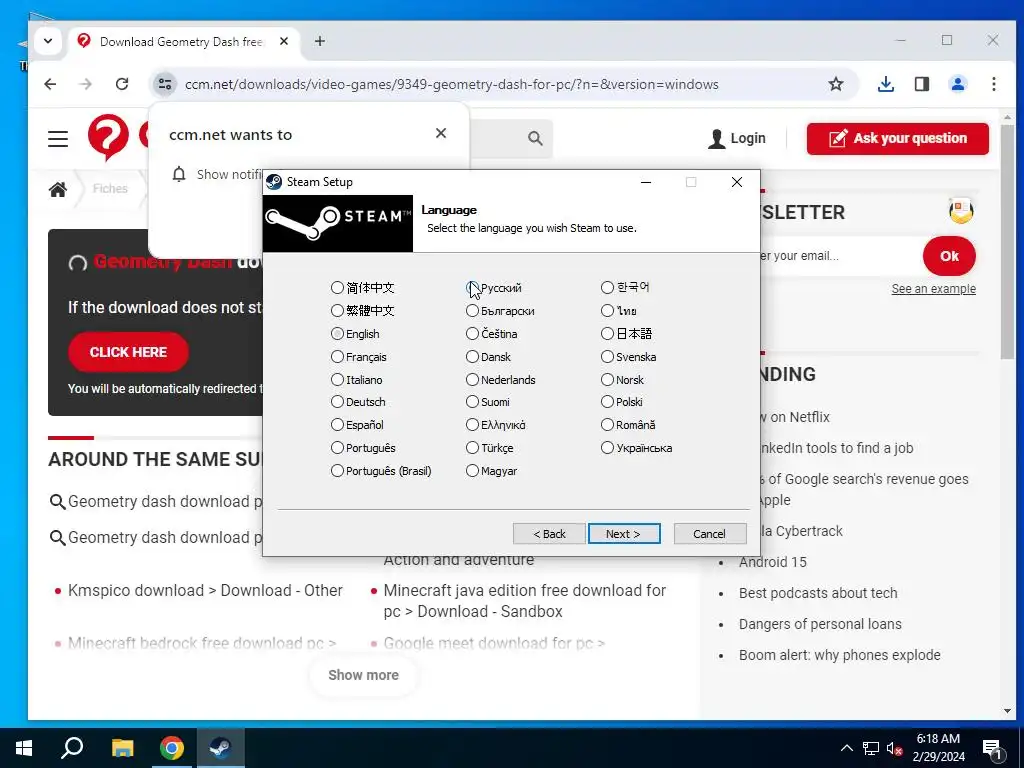The height and width of the screenshot is (768, 1024).
Task: Open File Explorer from taskbar
Action: click(122, 748)
